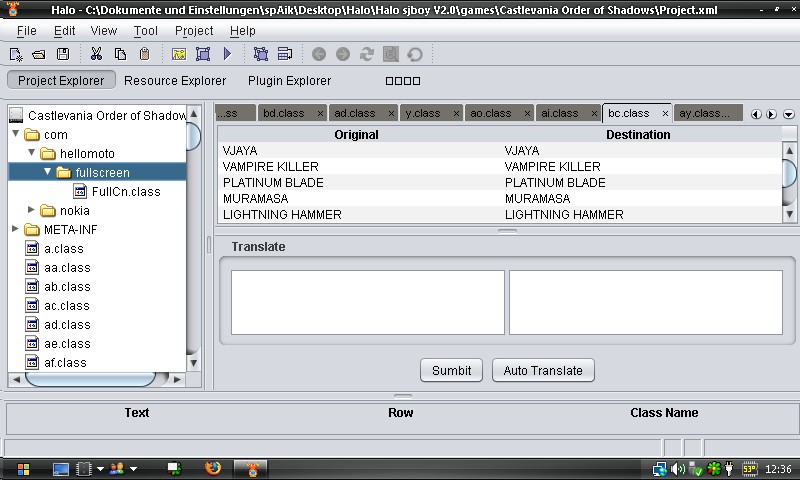Click the left Translate text area

pyautogui.click(x=368, y=302)
